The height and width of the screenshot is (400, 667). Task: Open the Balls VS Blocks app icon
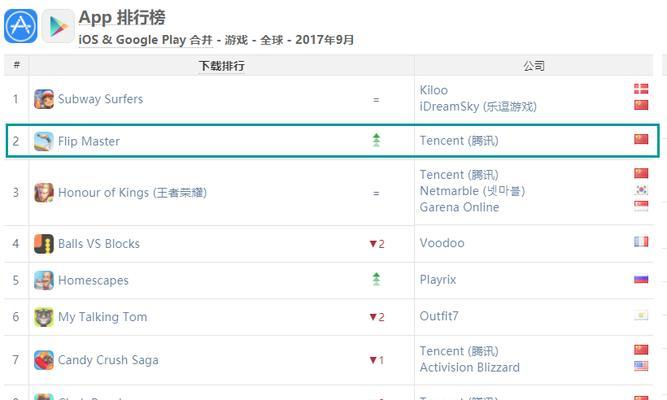[44, 244]
